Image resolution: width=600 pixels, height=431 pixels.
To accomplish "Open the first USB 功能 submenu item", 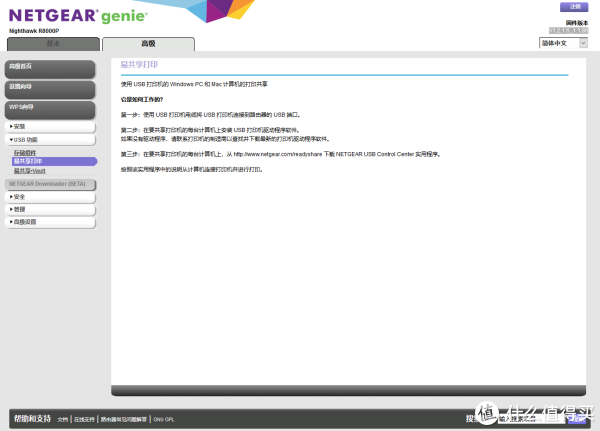I will pos(25,153).
